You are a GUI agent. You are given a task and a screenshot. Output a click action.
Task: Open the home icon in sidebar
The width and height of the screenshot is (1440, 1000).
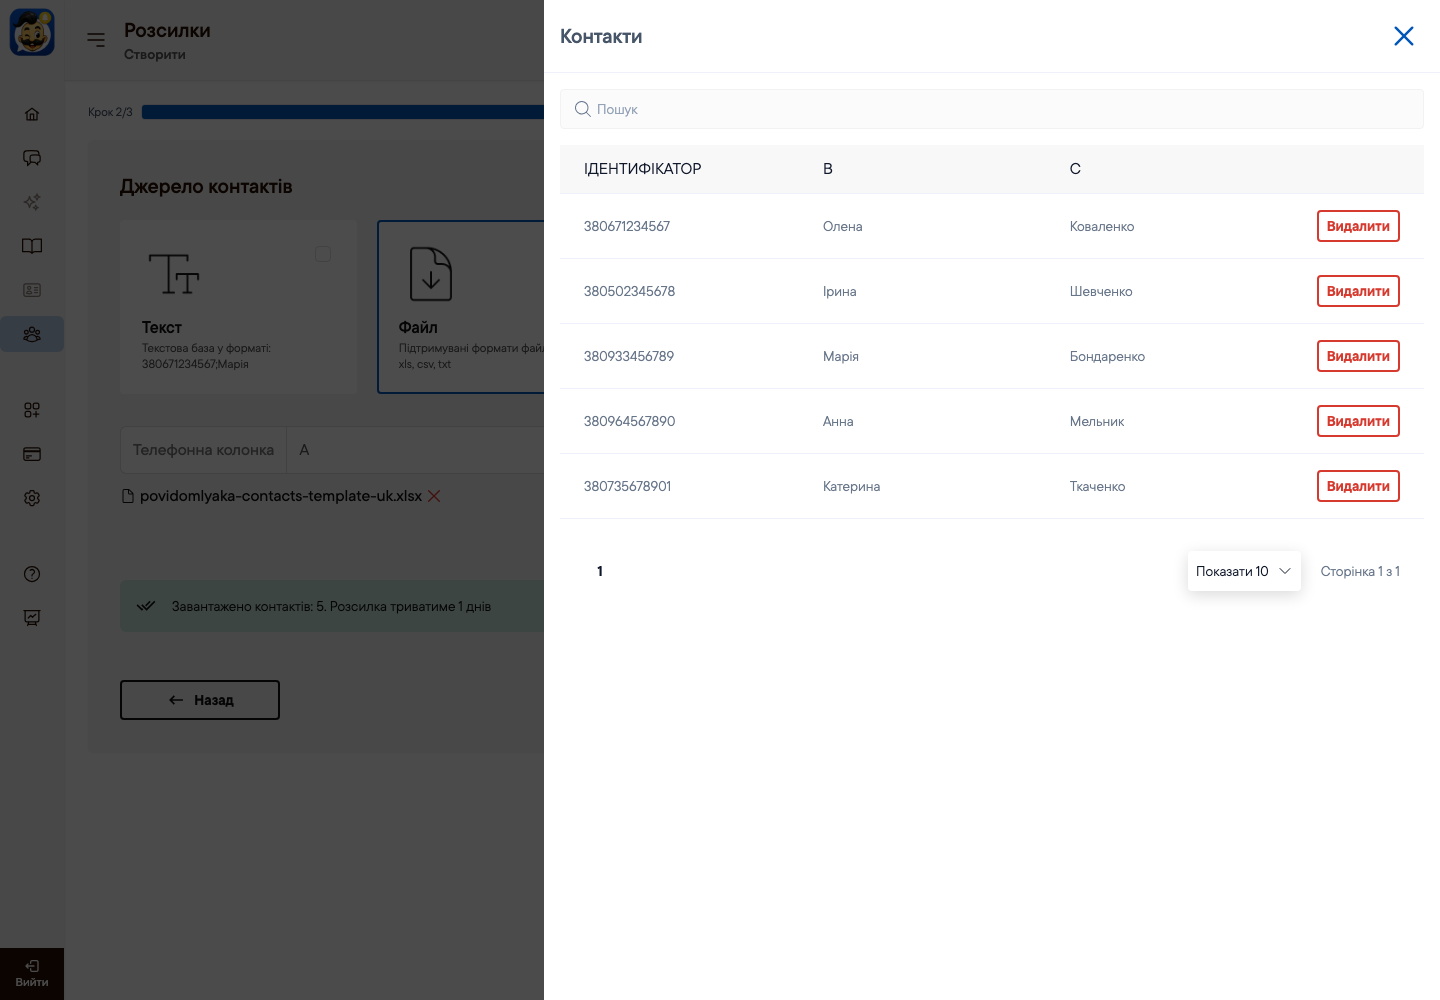(32, 114)
